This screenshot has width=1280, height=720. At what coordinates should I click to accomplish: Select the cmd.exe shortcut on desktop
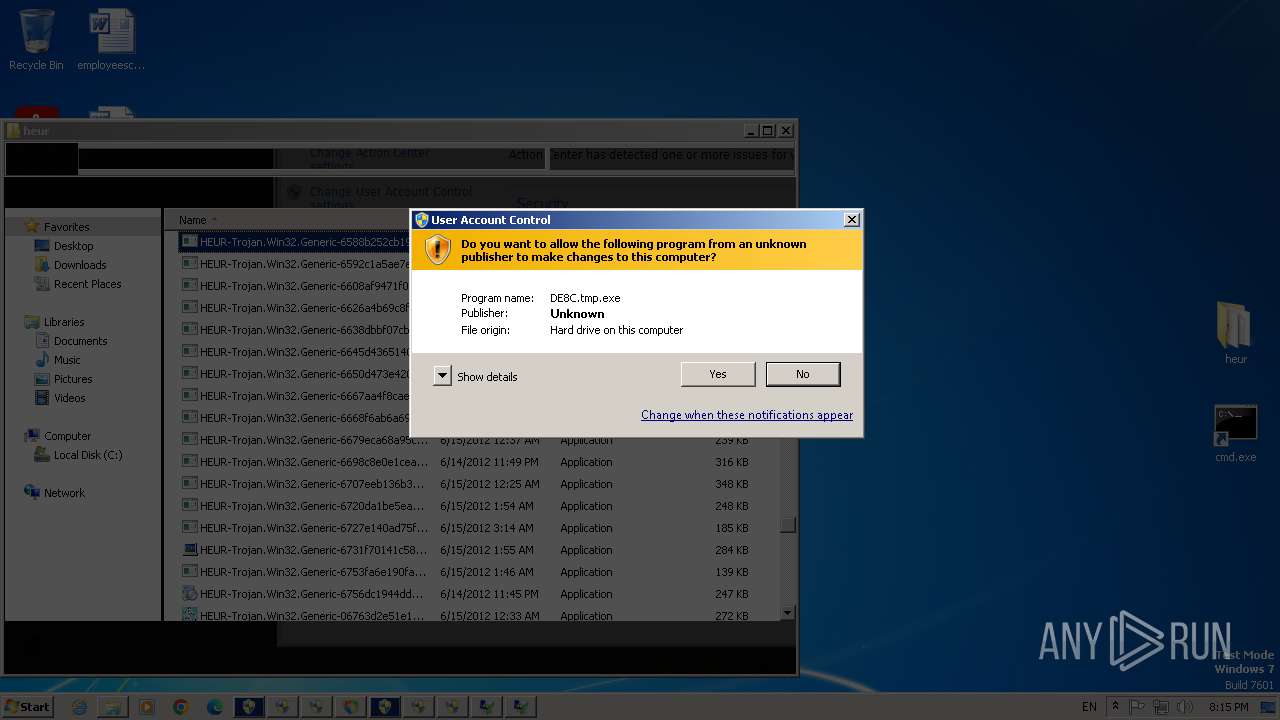(1236, 434)
